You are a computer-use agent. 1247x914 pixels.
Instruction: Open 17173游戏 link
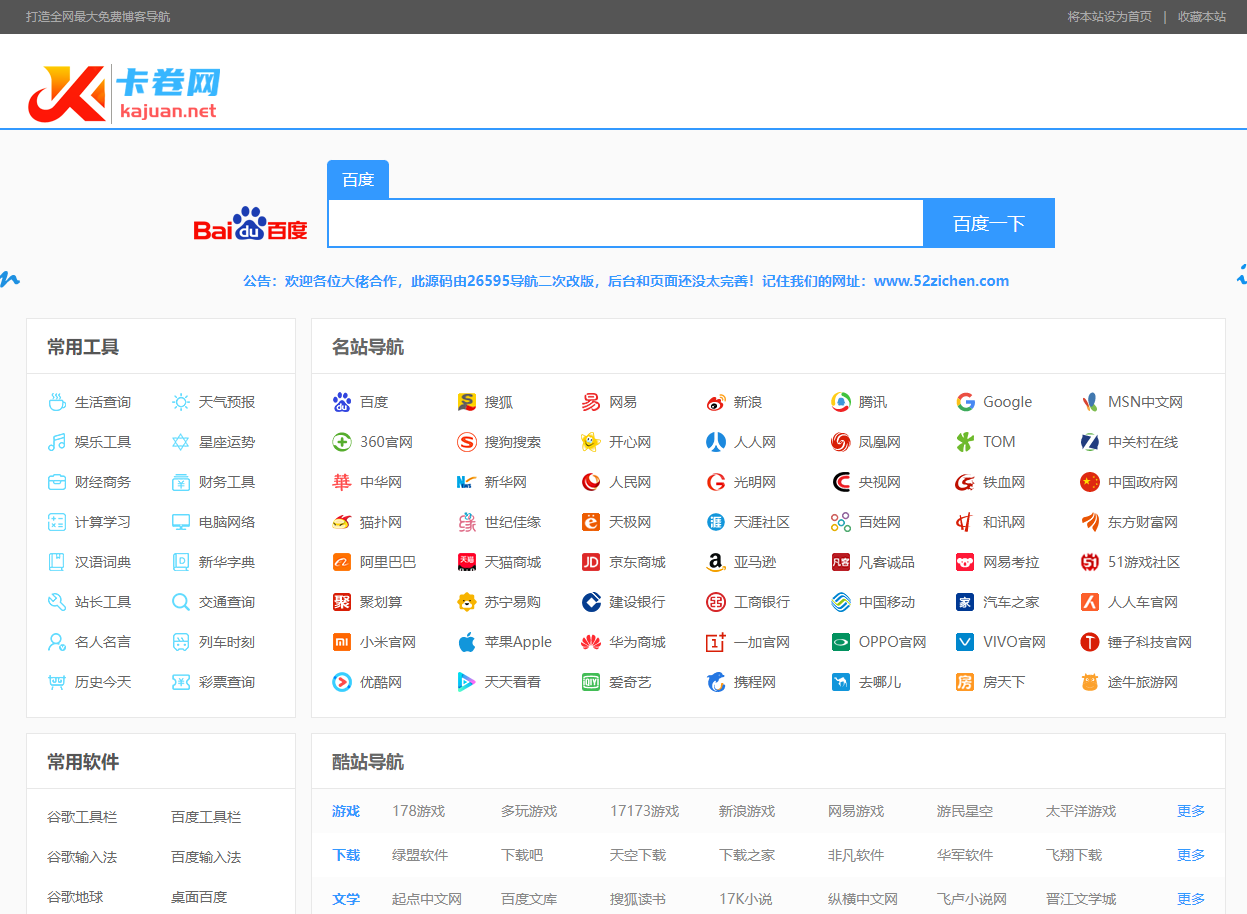coord(644,811)
